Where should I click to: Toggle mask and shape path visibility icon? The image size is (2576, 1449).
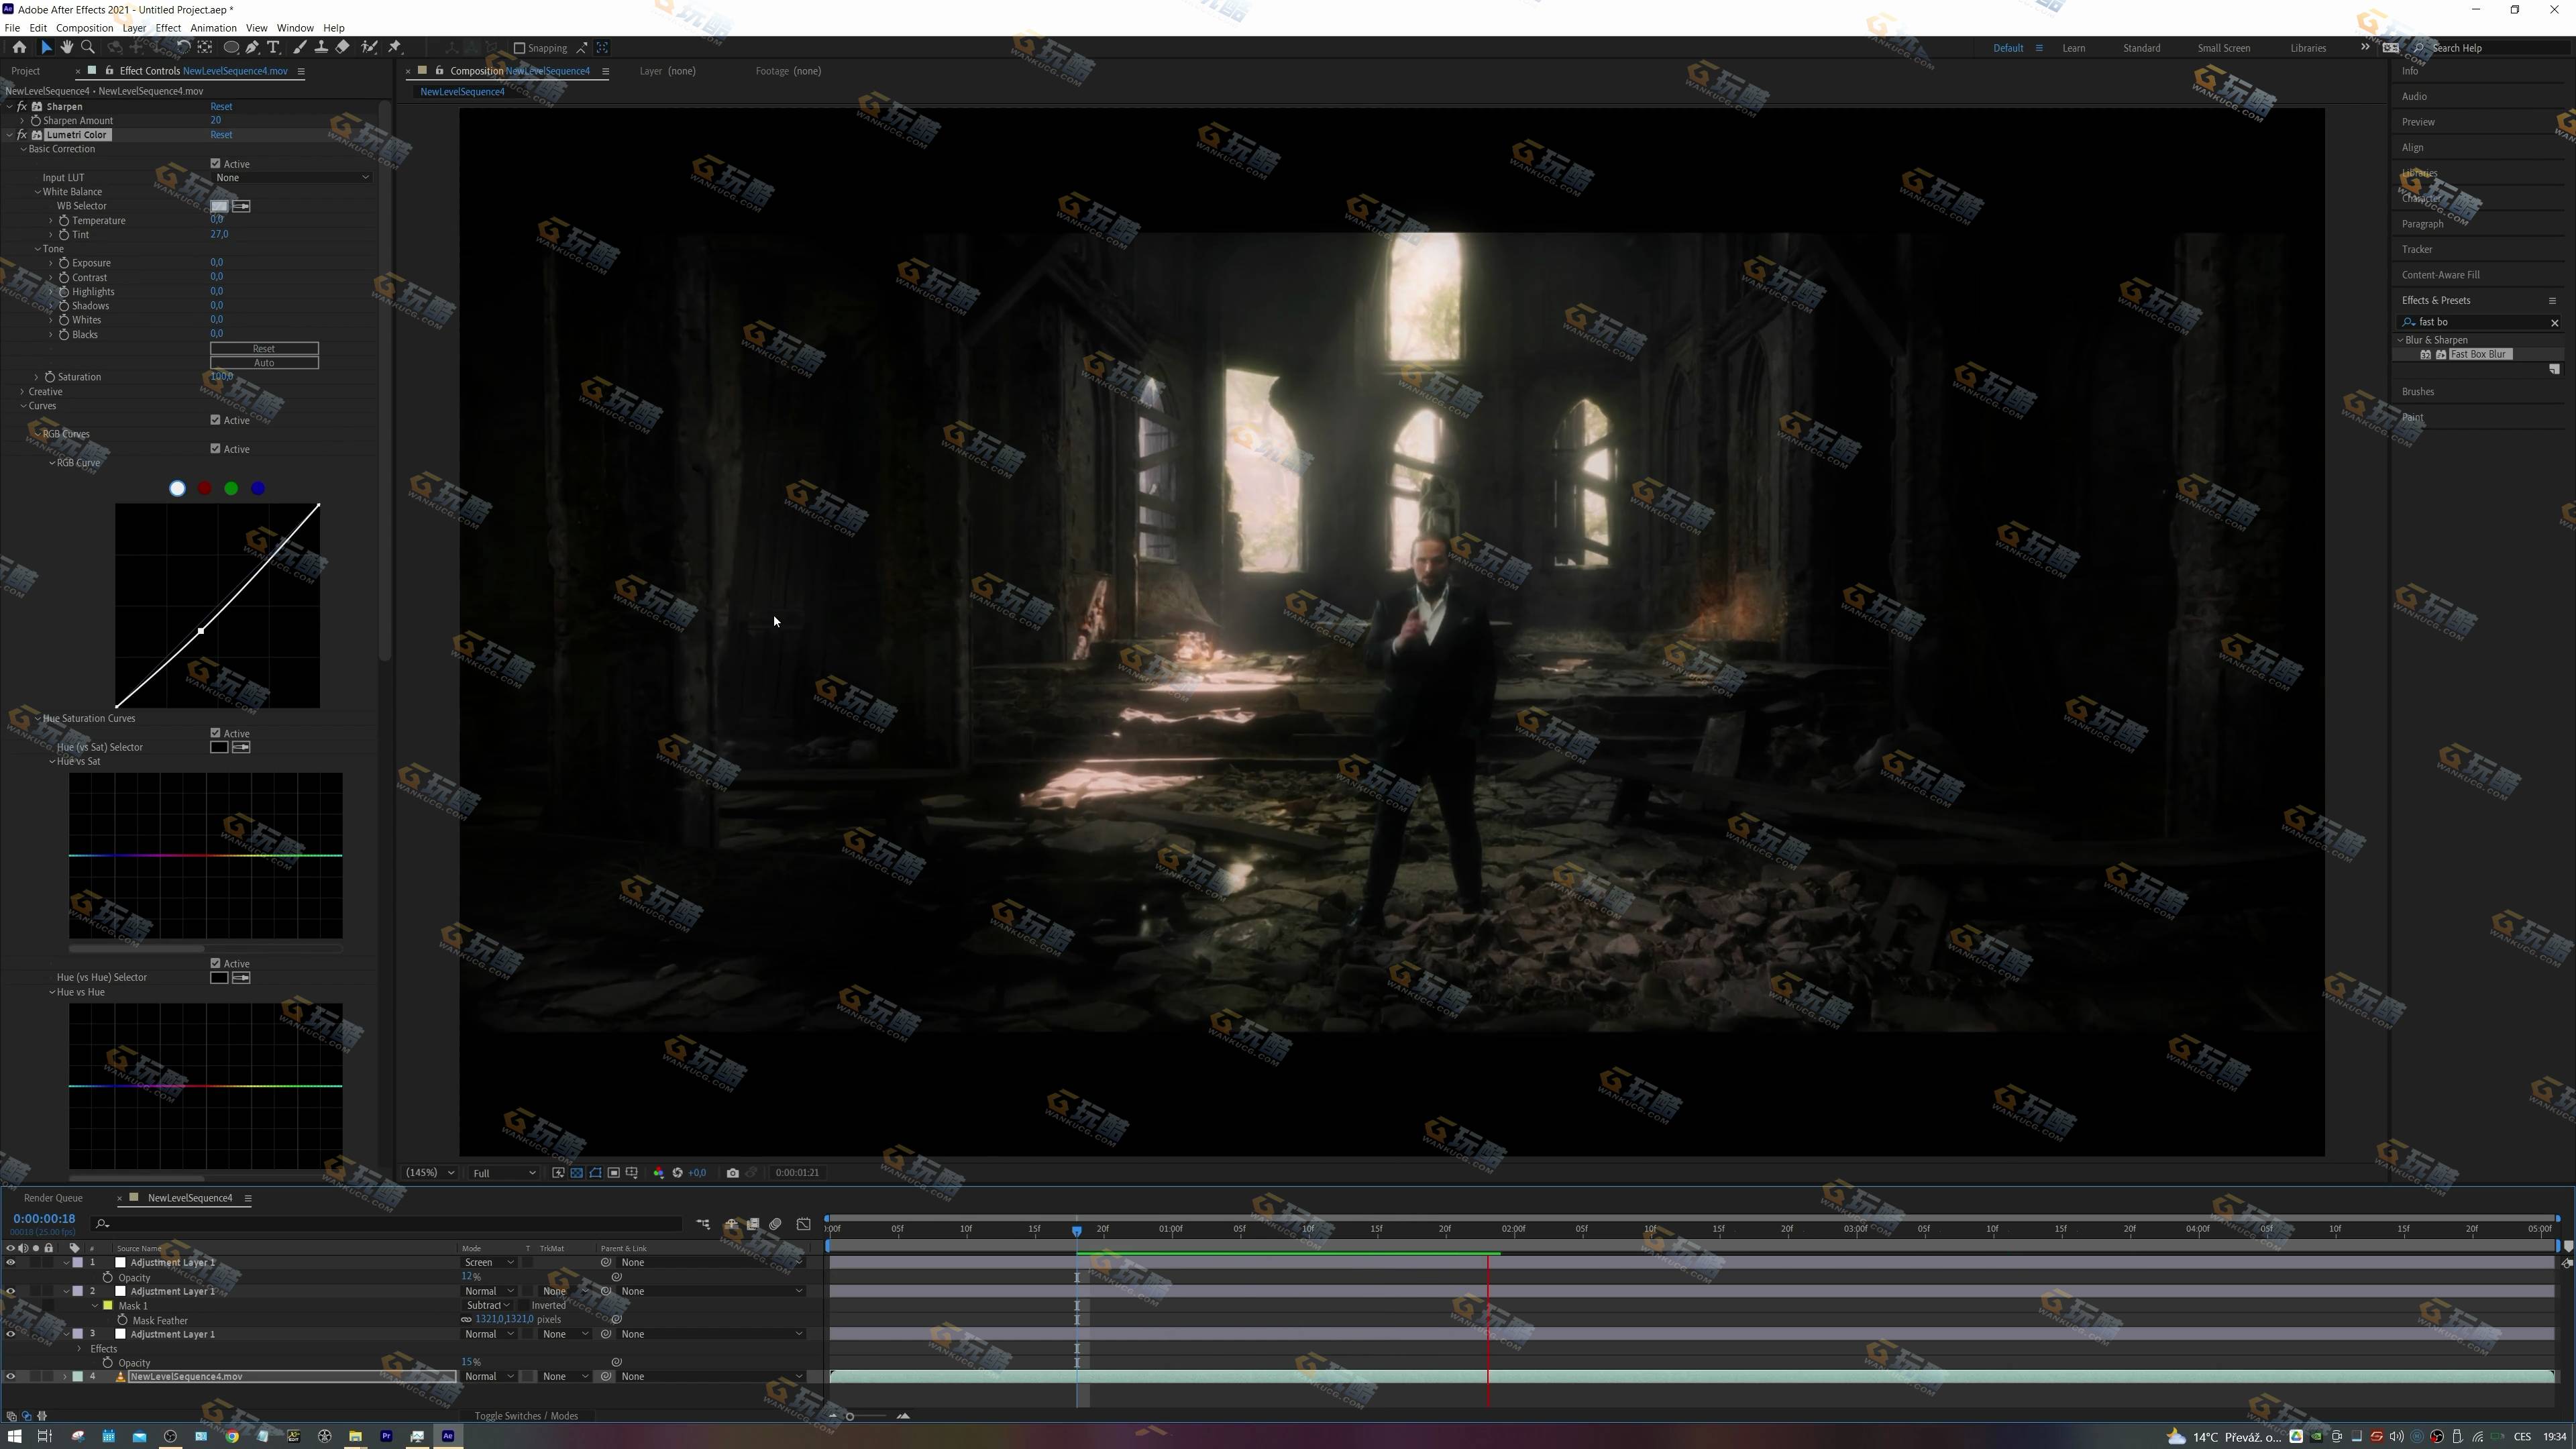(x=595, y=1173)
